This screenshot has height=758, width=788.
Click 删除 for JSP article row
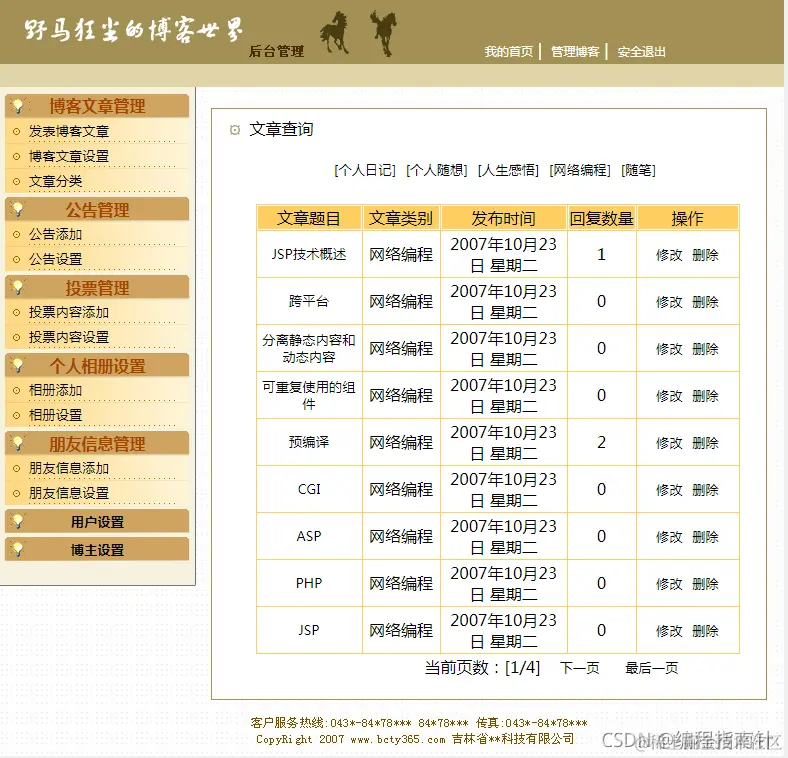pyautogui.click(x=705, y=631)
